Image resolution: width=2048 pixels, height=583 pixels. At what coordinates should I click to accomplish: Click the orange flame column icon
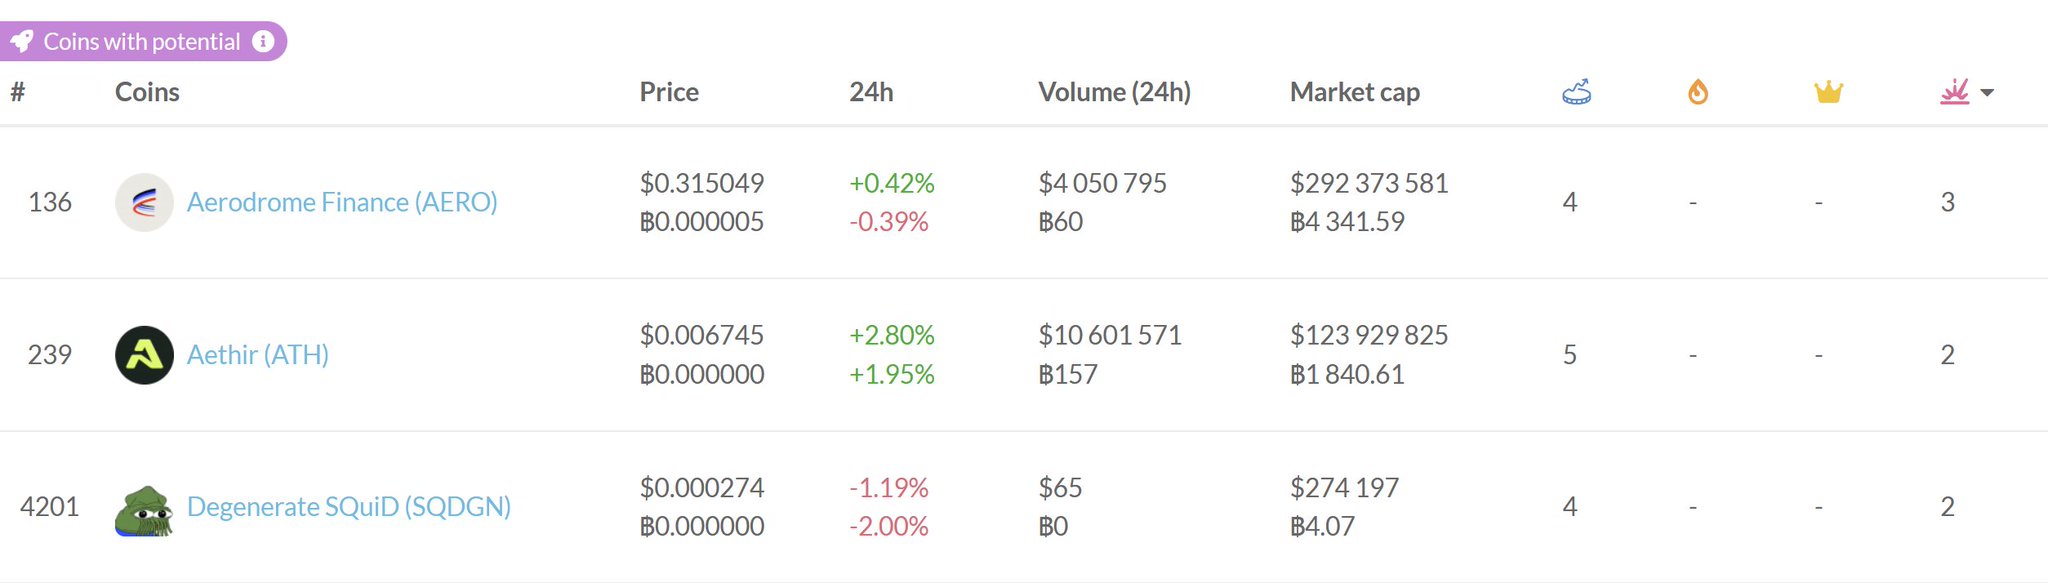pyautogui.click(x=1697, y=93)
